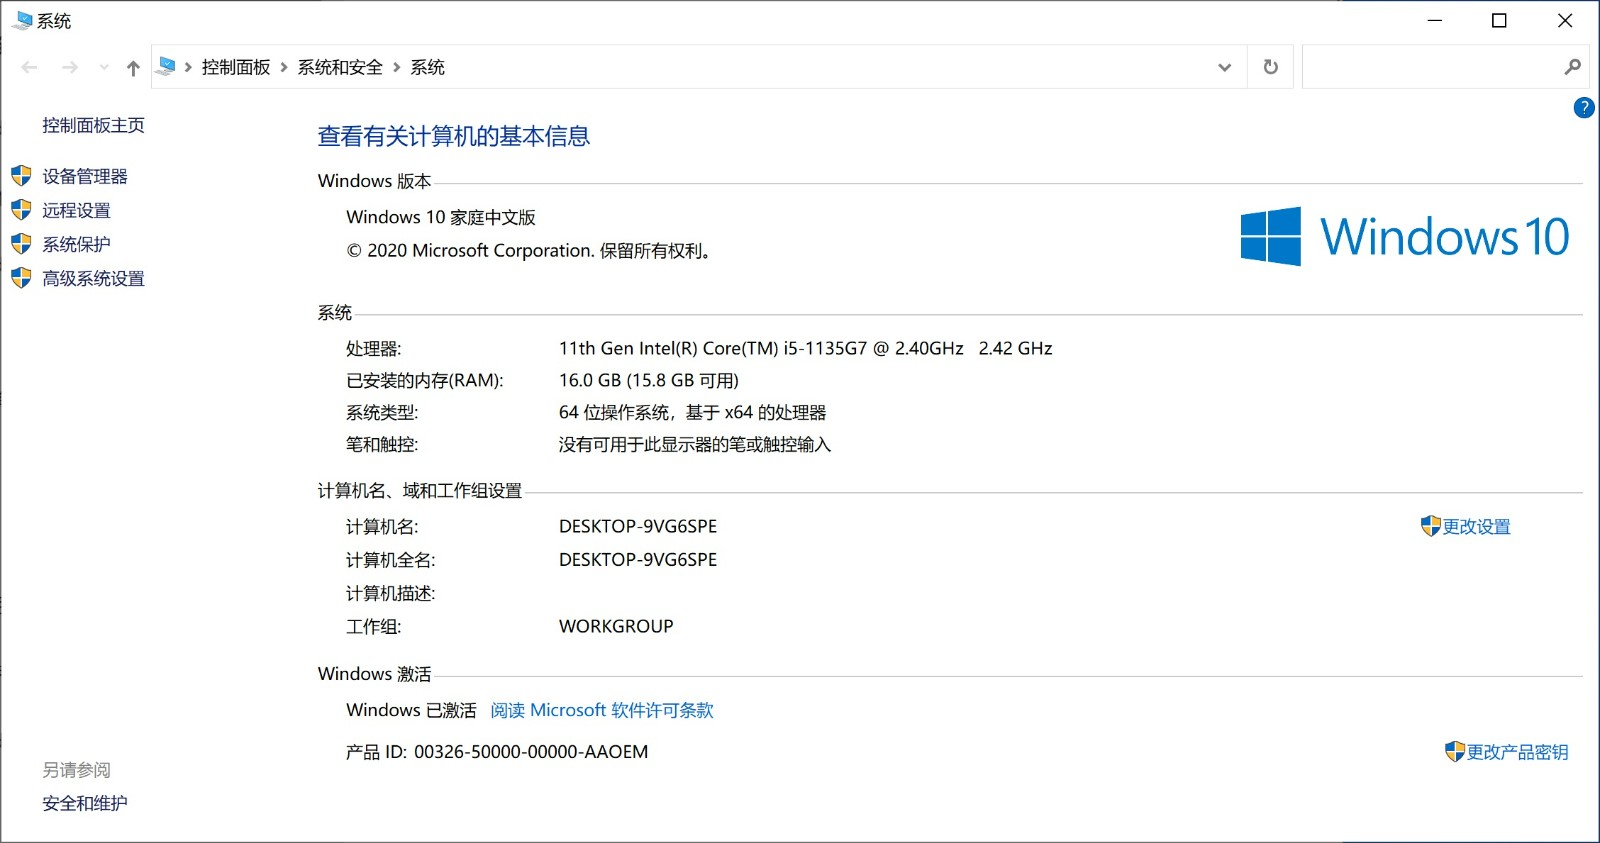The image size is (1600, 843).
Task: Minimize the 系统 window
Action: [1435, 20]
